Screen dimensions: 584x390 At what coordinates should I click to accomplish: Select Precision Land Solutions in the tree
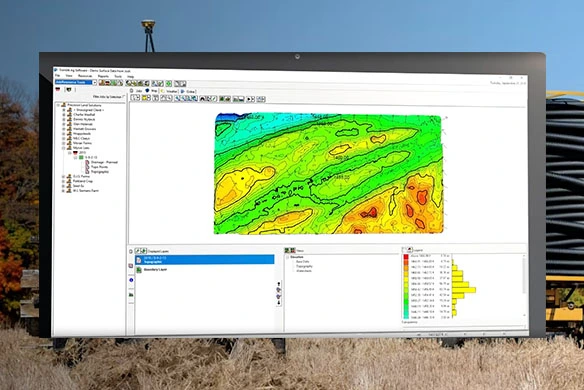click(84, 105)
